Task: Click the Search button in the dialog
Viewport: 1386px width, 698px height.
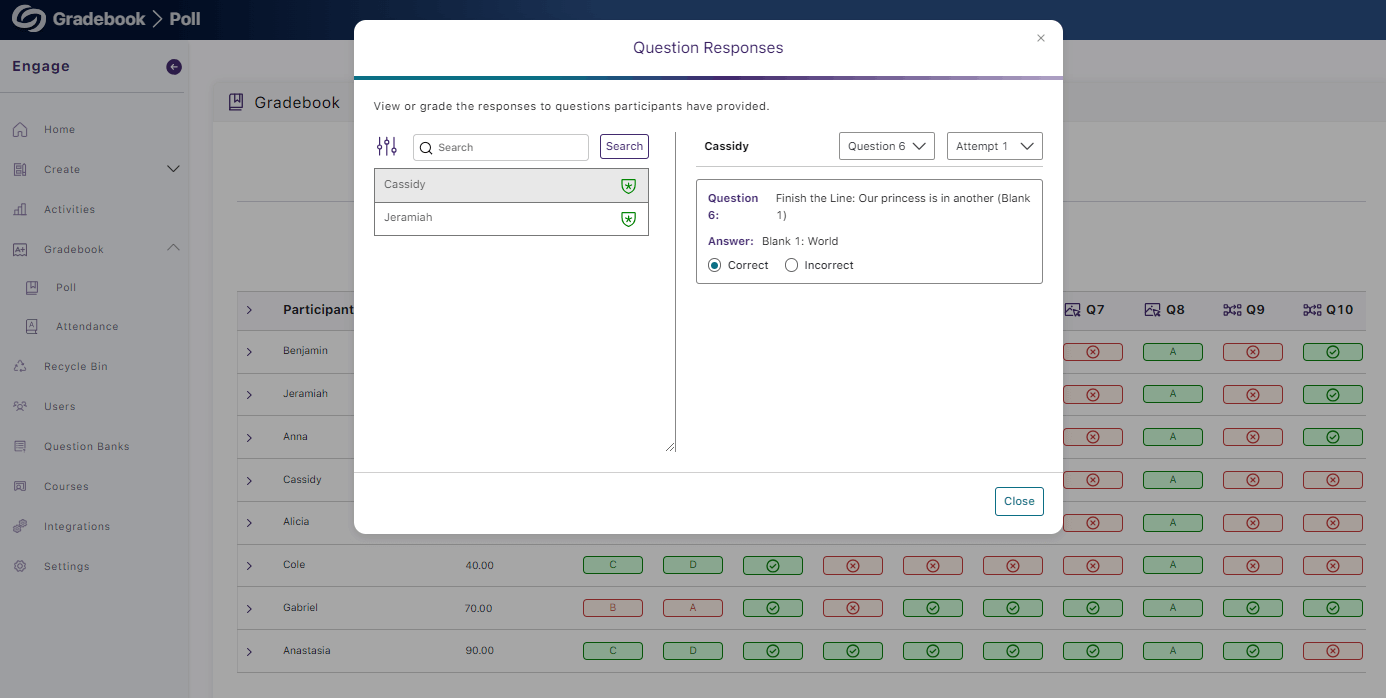Action: [x=624, y=147]
